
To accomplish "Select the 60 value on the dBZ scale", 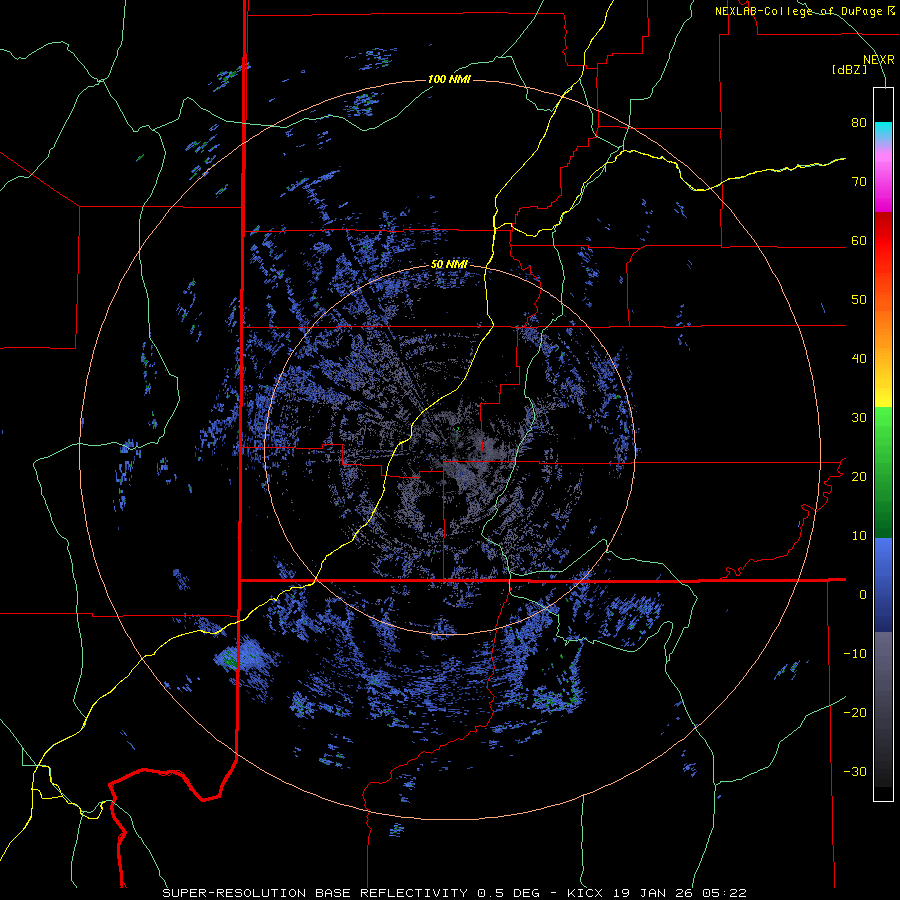I will (x=859, y=240).
